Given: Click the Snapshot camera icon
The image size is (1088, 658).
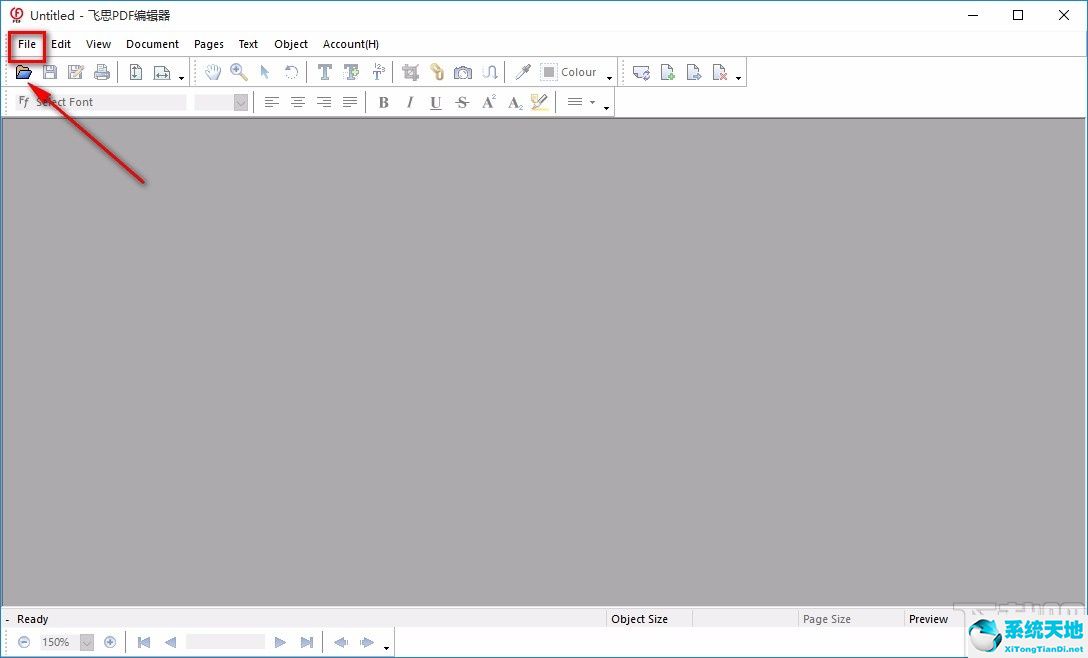Looking at the screenshot, I should tap(462, 72).
